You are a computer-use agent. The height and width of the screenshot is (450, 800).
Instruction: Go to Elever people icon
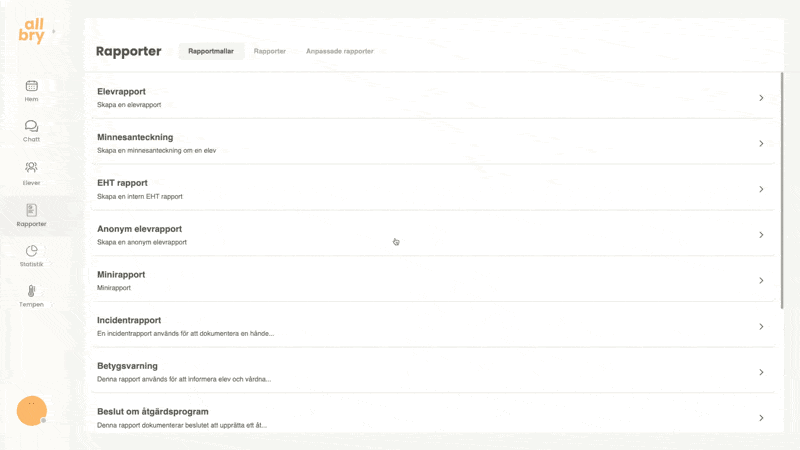click(x=31, y=167)
